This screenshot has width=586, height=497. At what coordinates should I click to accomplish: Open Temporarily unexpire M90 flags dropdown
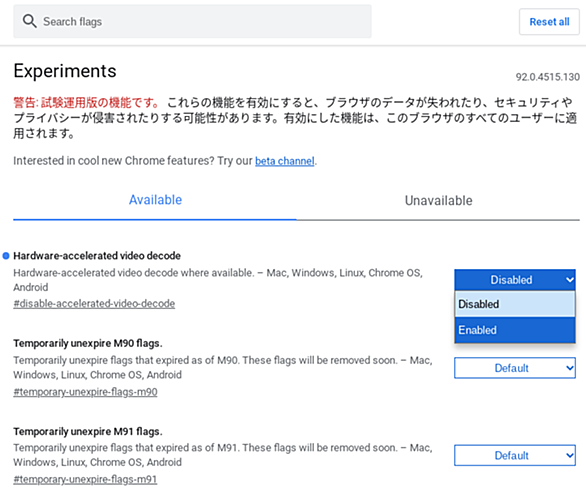pyautogui.click(x=515, y=368)
